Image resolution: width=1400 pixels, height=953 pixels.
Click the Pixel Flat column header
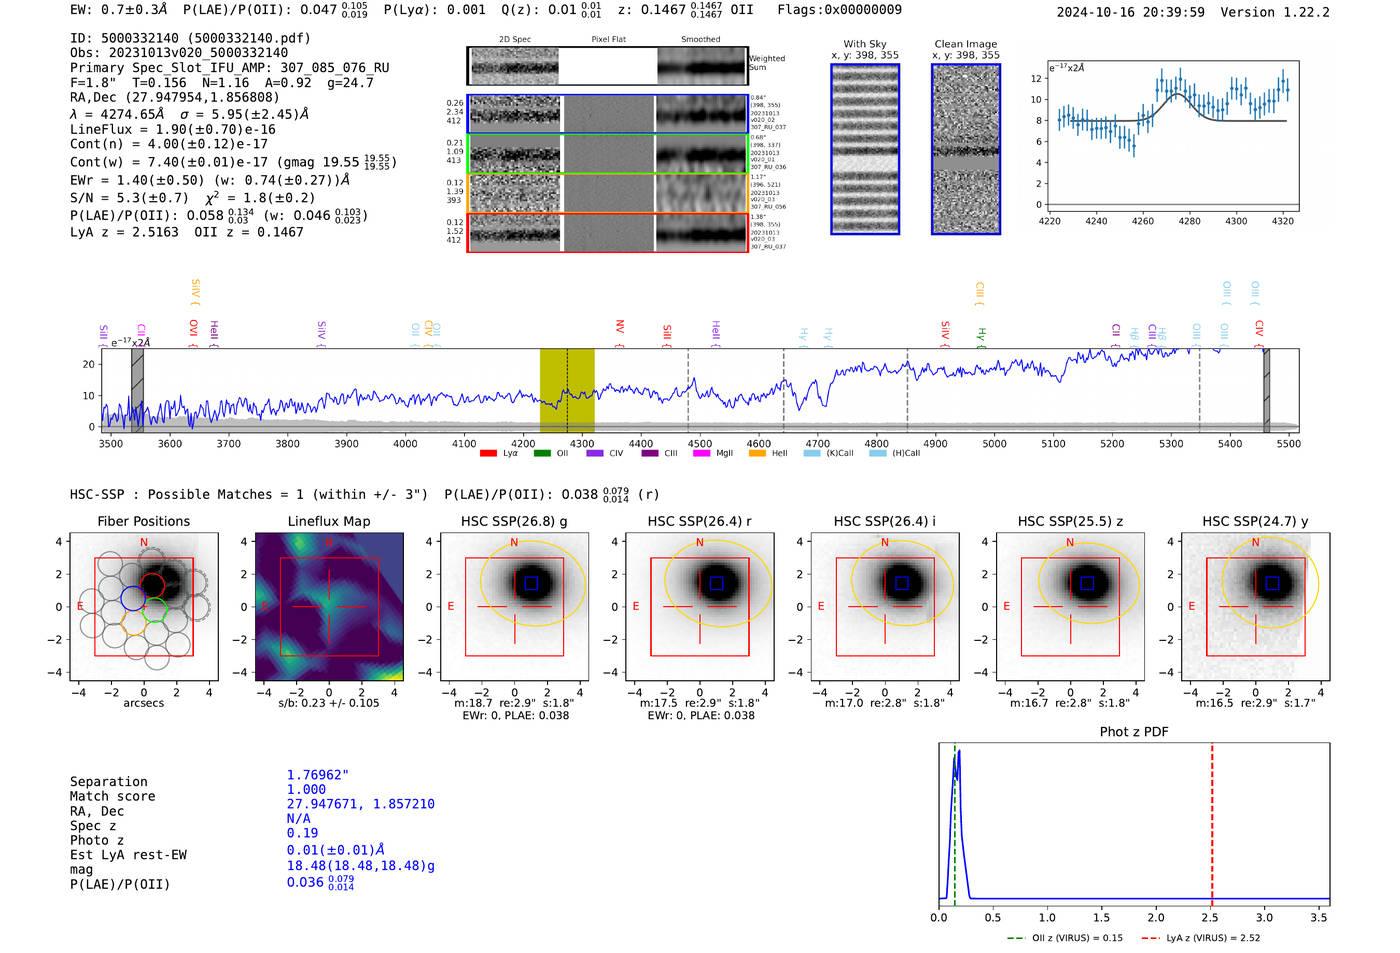point(609,40)
